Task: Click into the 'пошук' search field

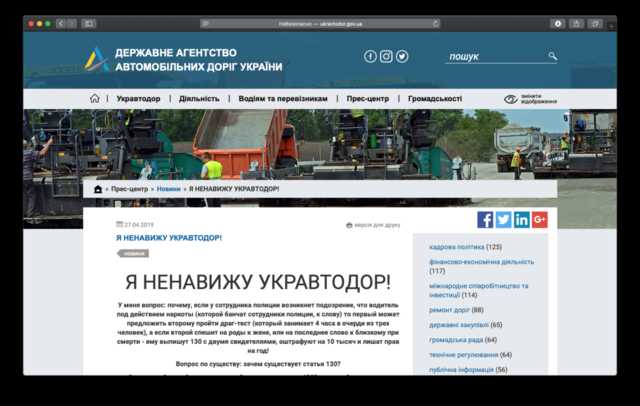Action: click(493, 57)
